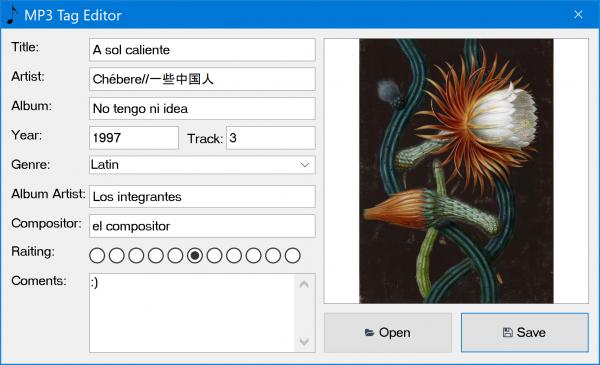
Task: Select the seventh rating radio button
Action: (x=214, y=256)
